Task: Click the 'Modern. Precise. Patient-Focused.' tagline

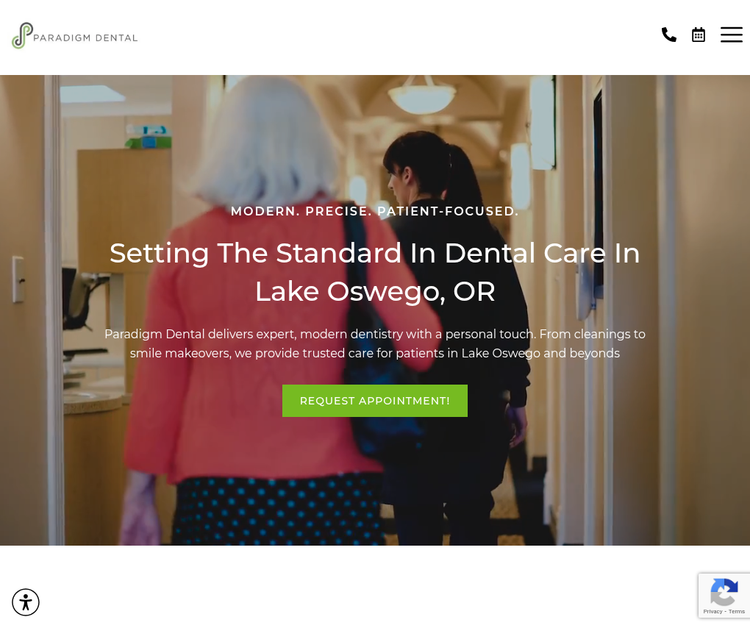Action: (x=375, y=211)
